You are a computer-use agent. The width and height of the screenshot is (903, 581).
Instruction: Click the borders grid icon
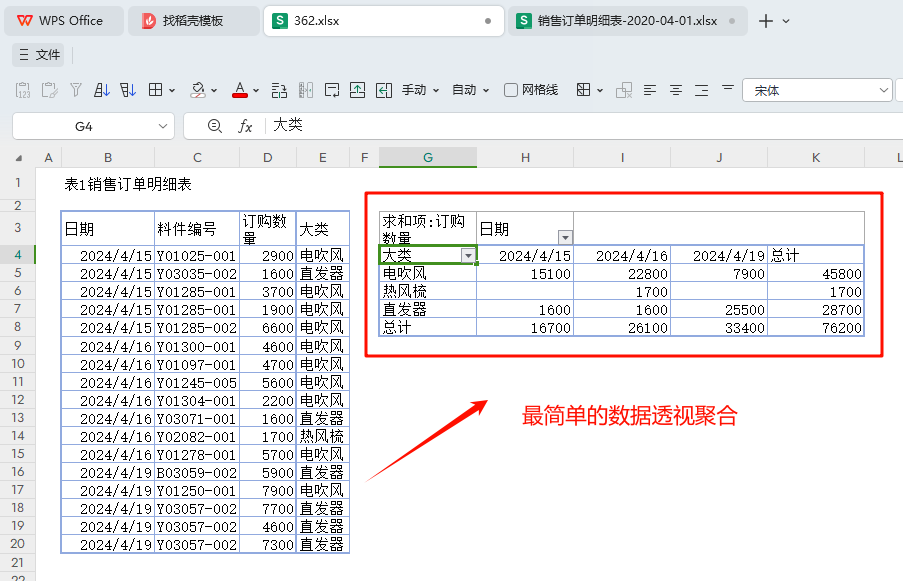(x=155, y=90)
